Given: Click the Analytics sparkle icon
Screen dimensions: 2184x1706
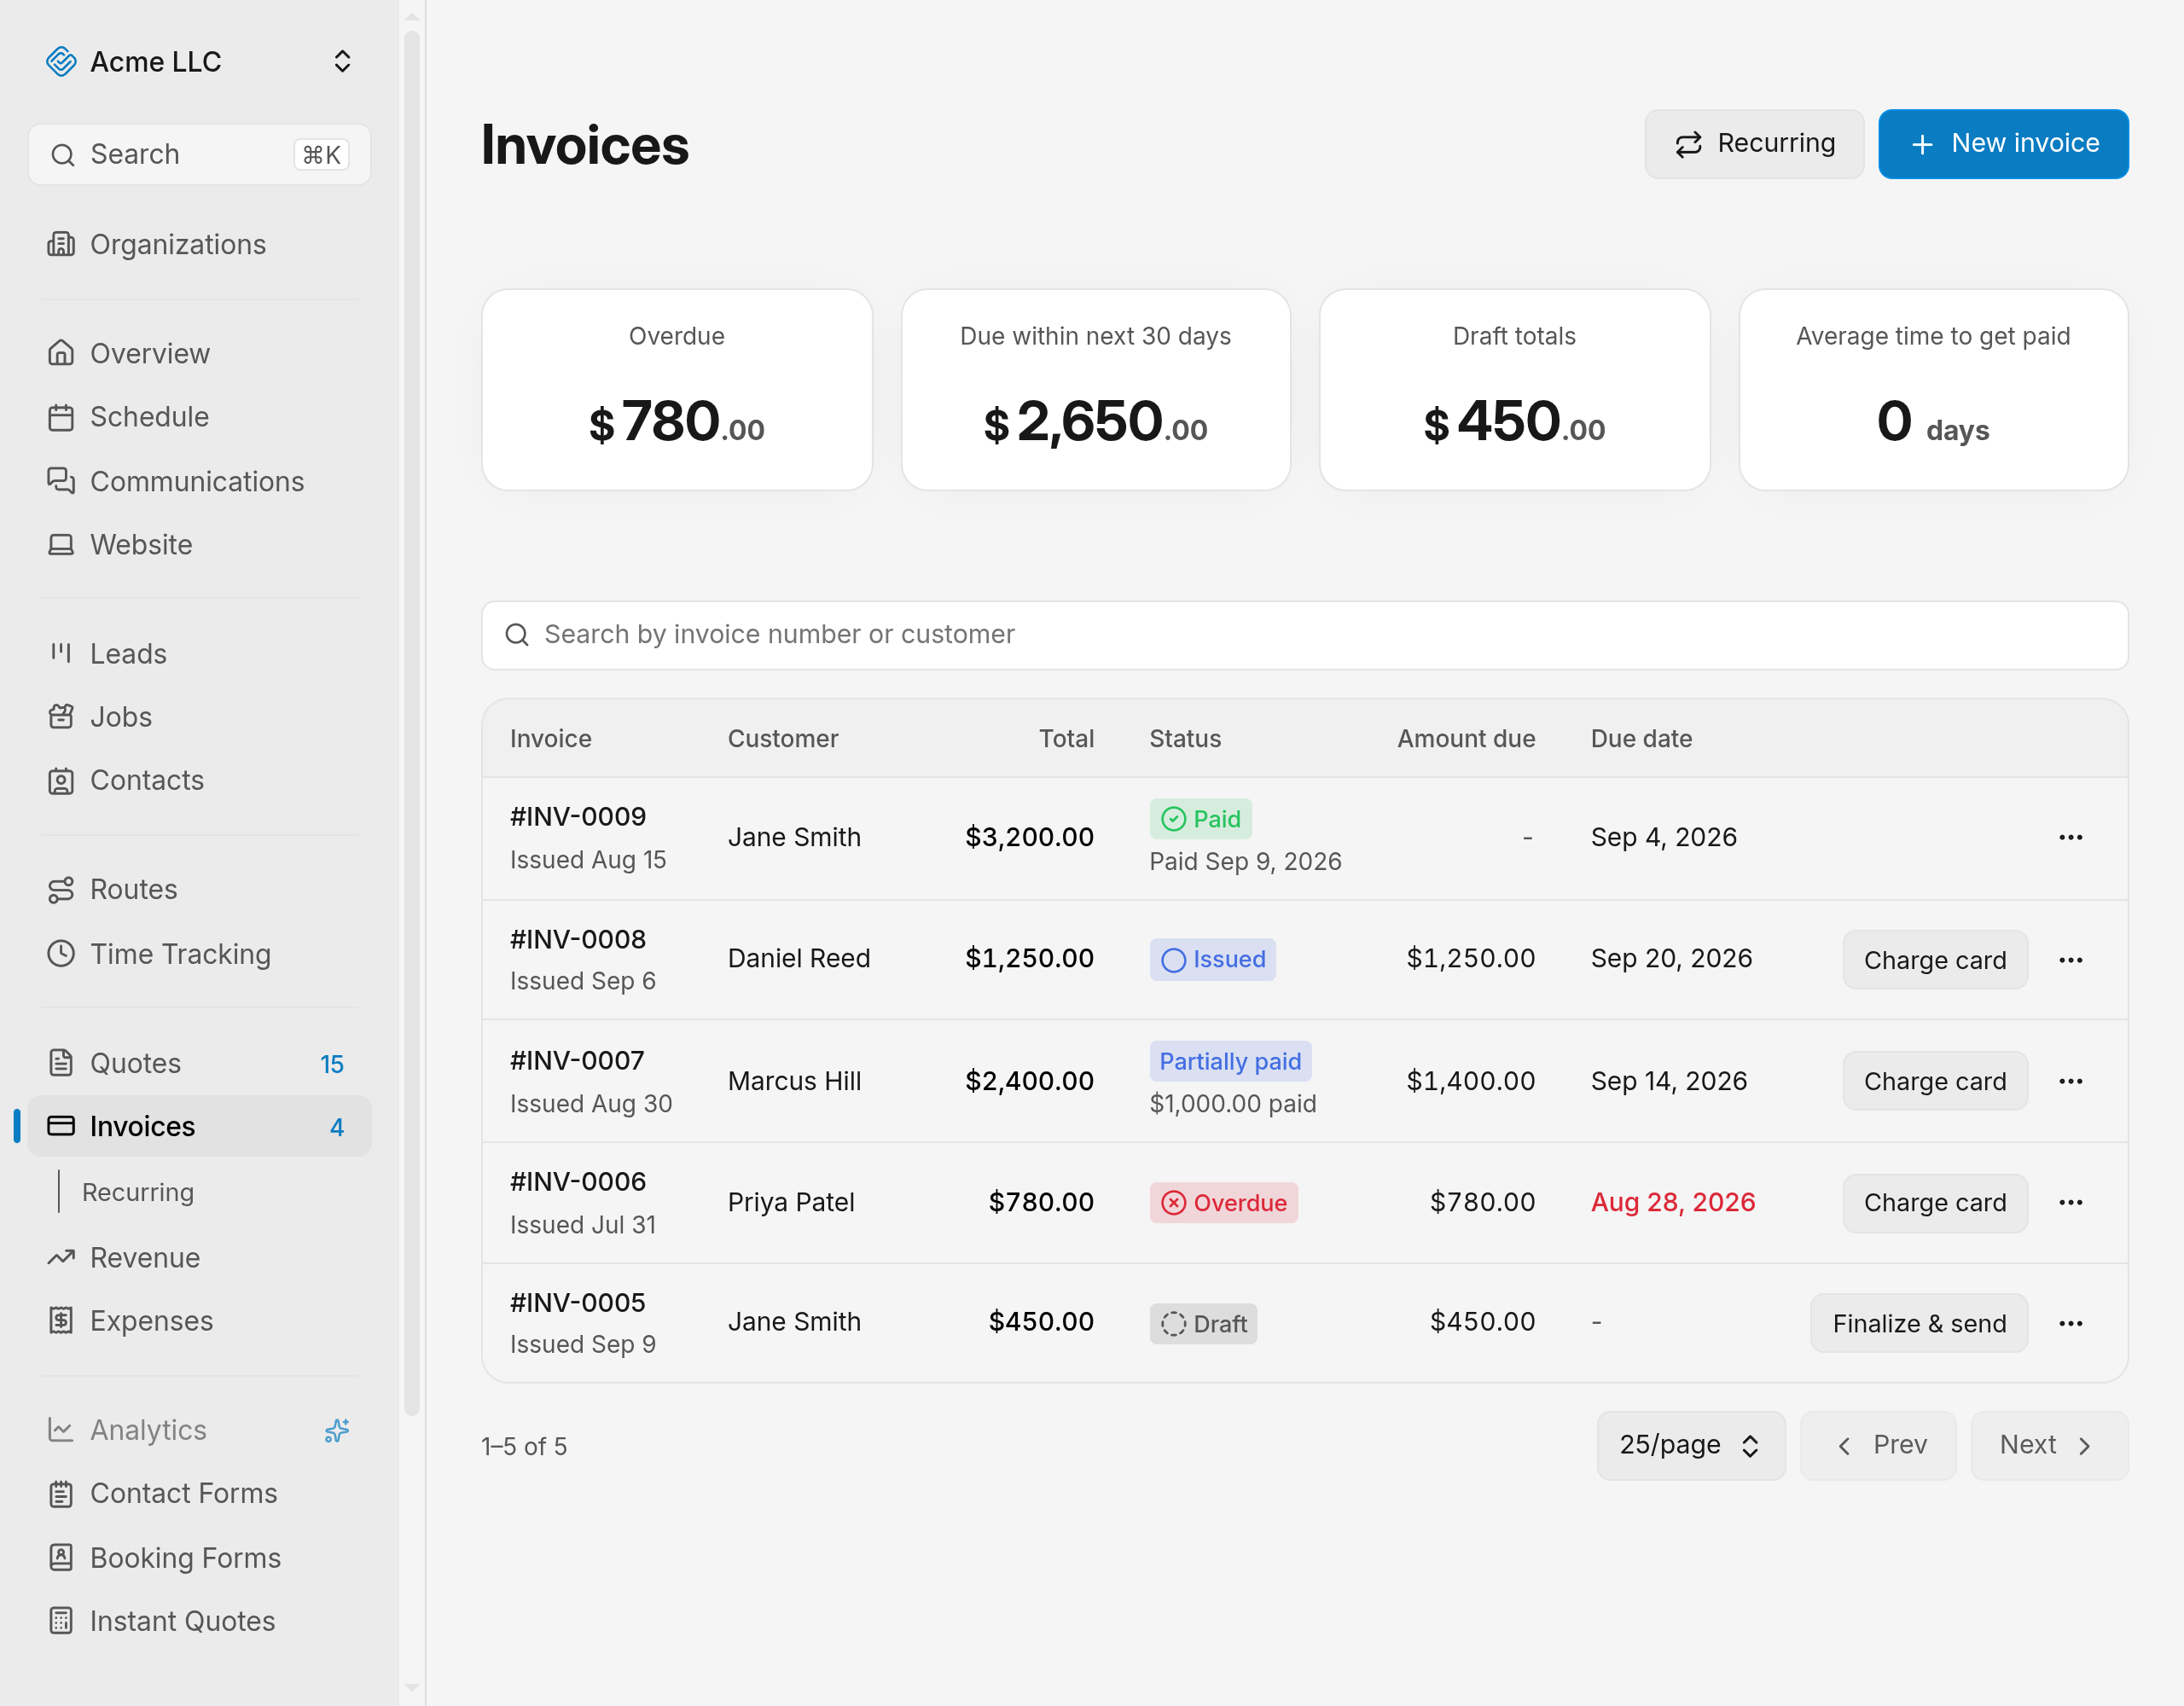Looking at the screenshot, I should pos(337,1430).
